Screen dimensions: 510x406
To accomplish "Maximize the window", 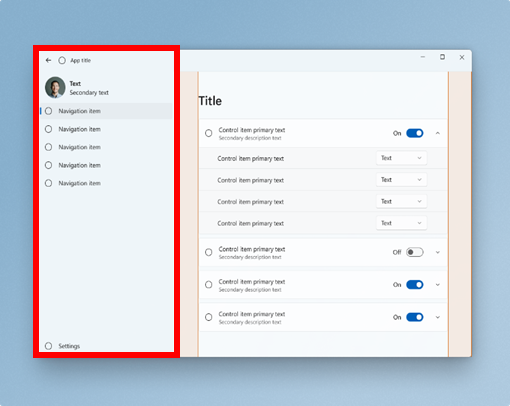I will pyautogui.click(x=442, y=57).
